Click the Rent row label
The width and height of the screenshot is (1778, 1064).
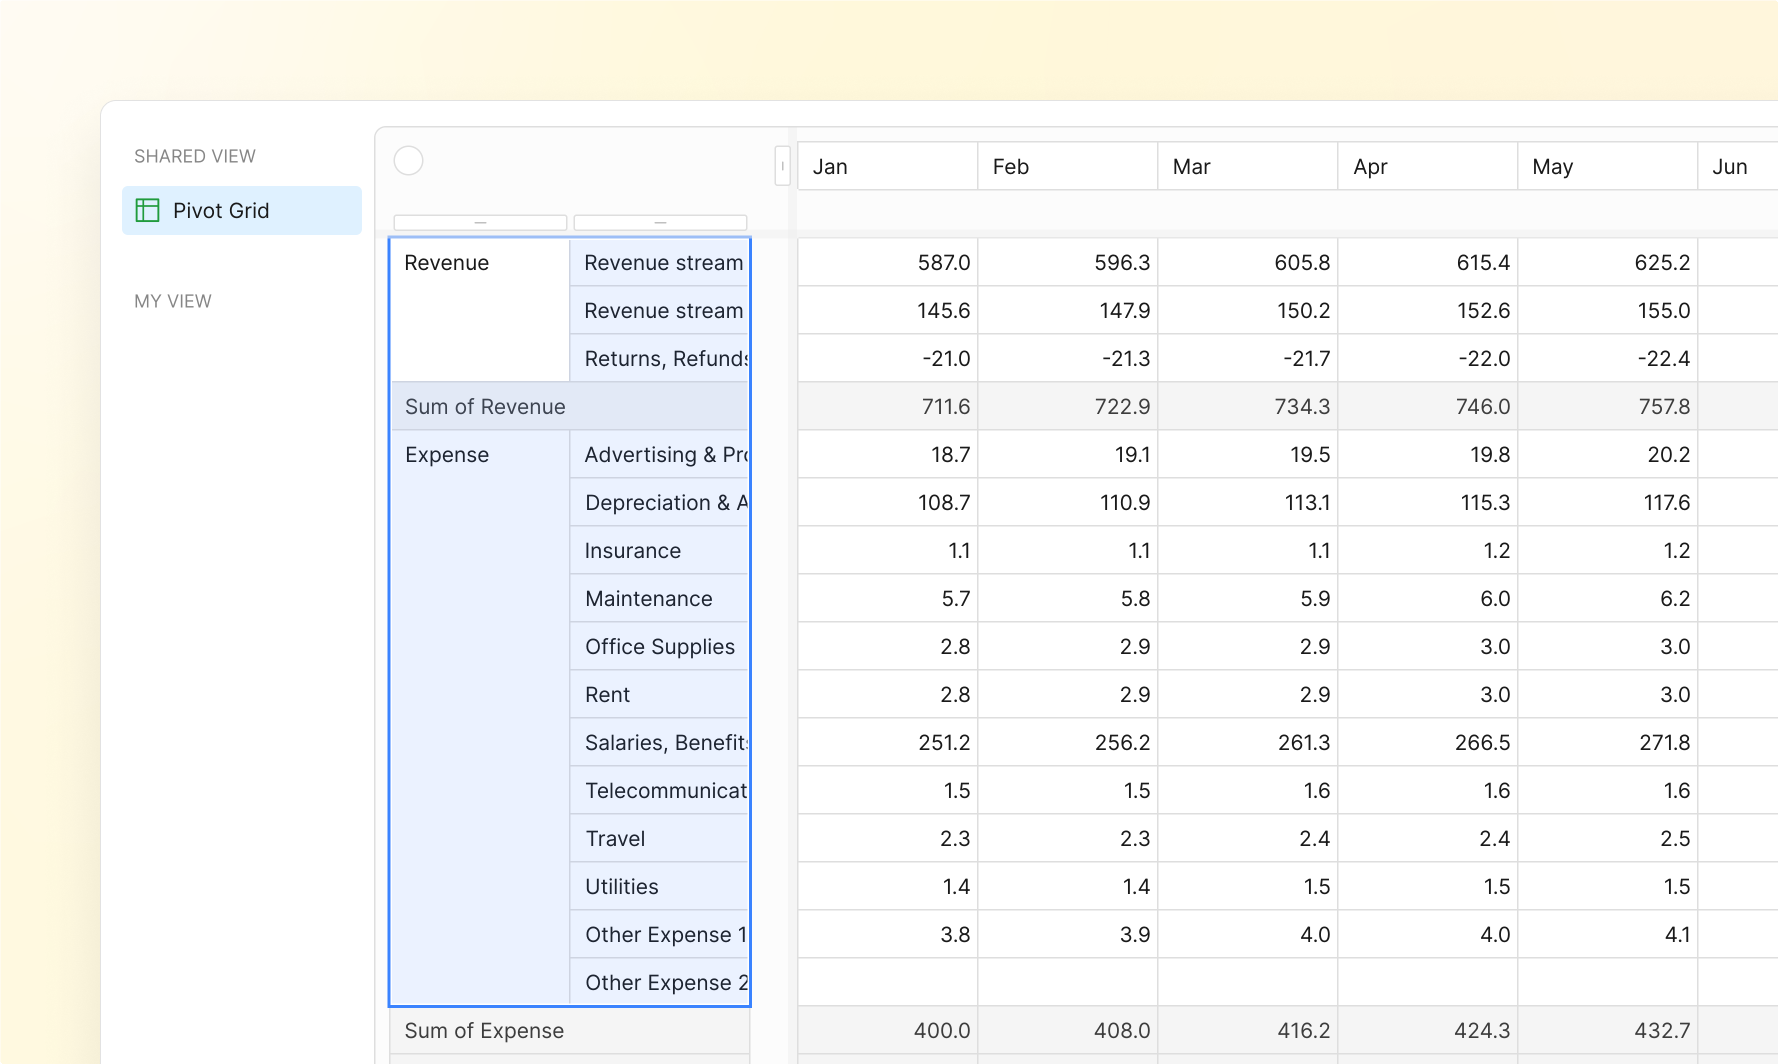coord(660,694)
